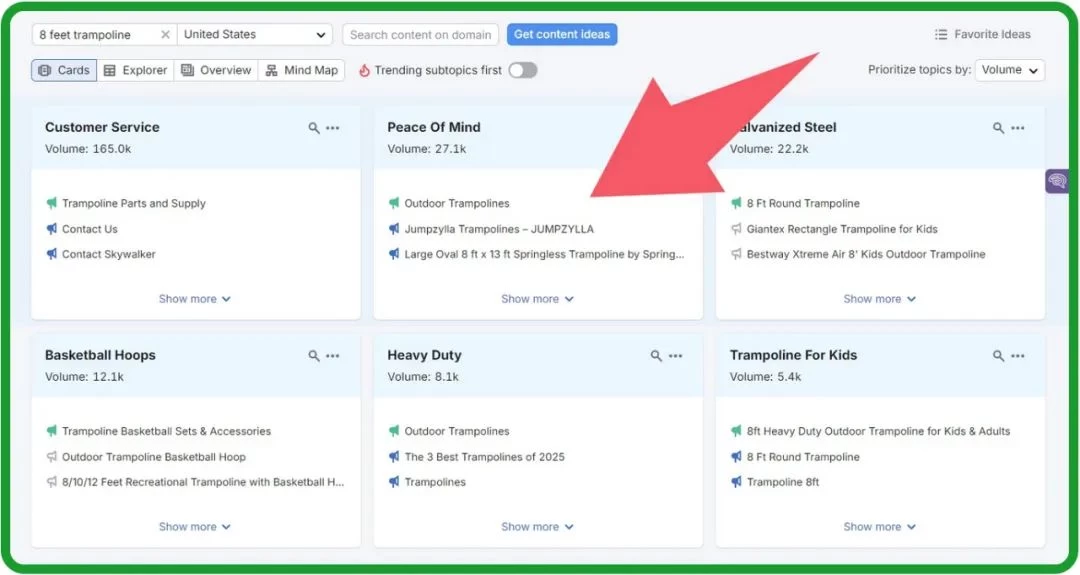Open the United States country dropdown
The width and height of the screenshot is (1080, 575).
(x=255, y=34)
